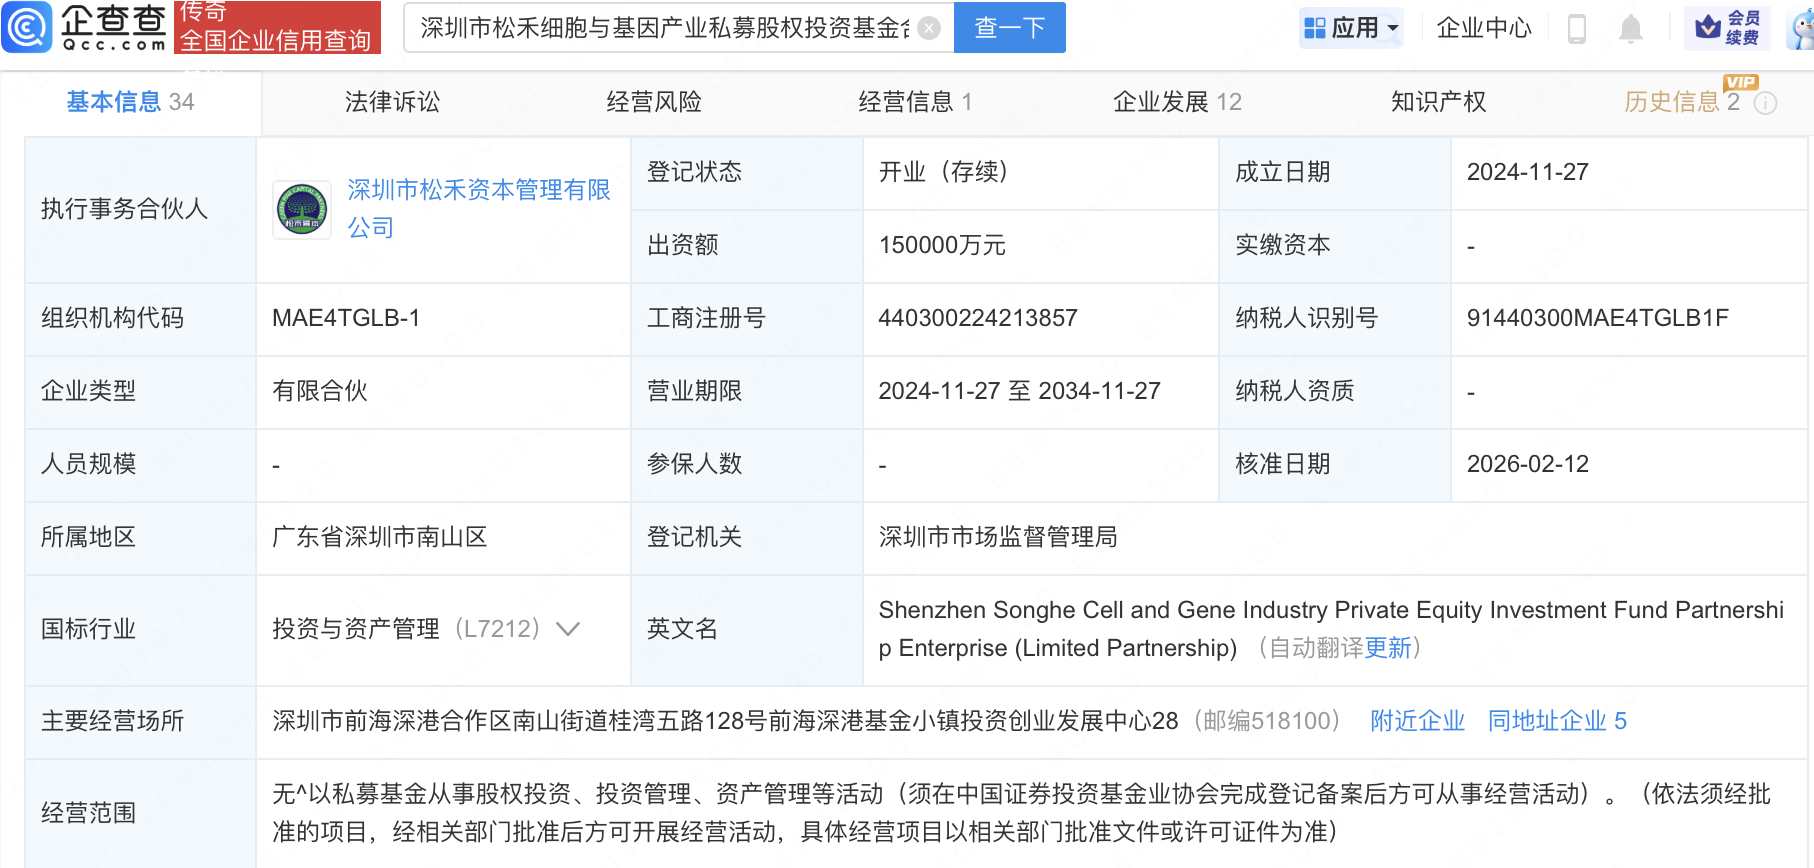Click the Qcc.com logo icon

[27, 27]
